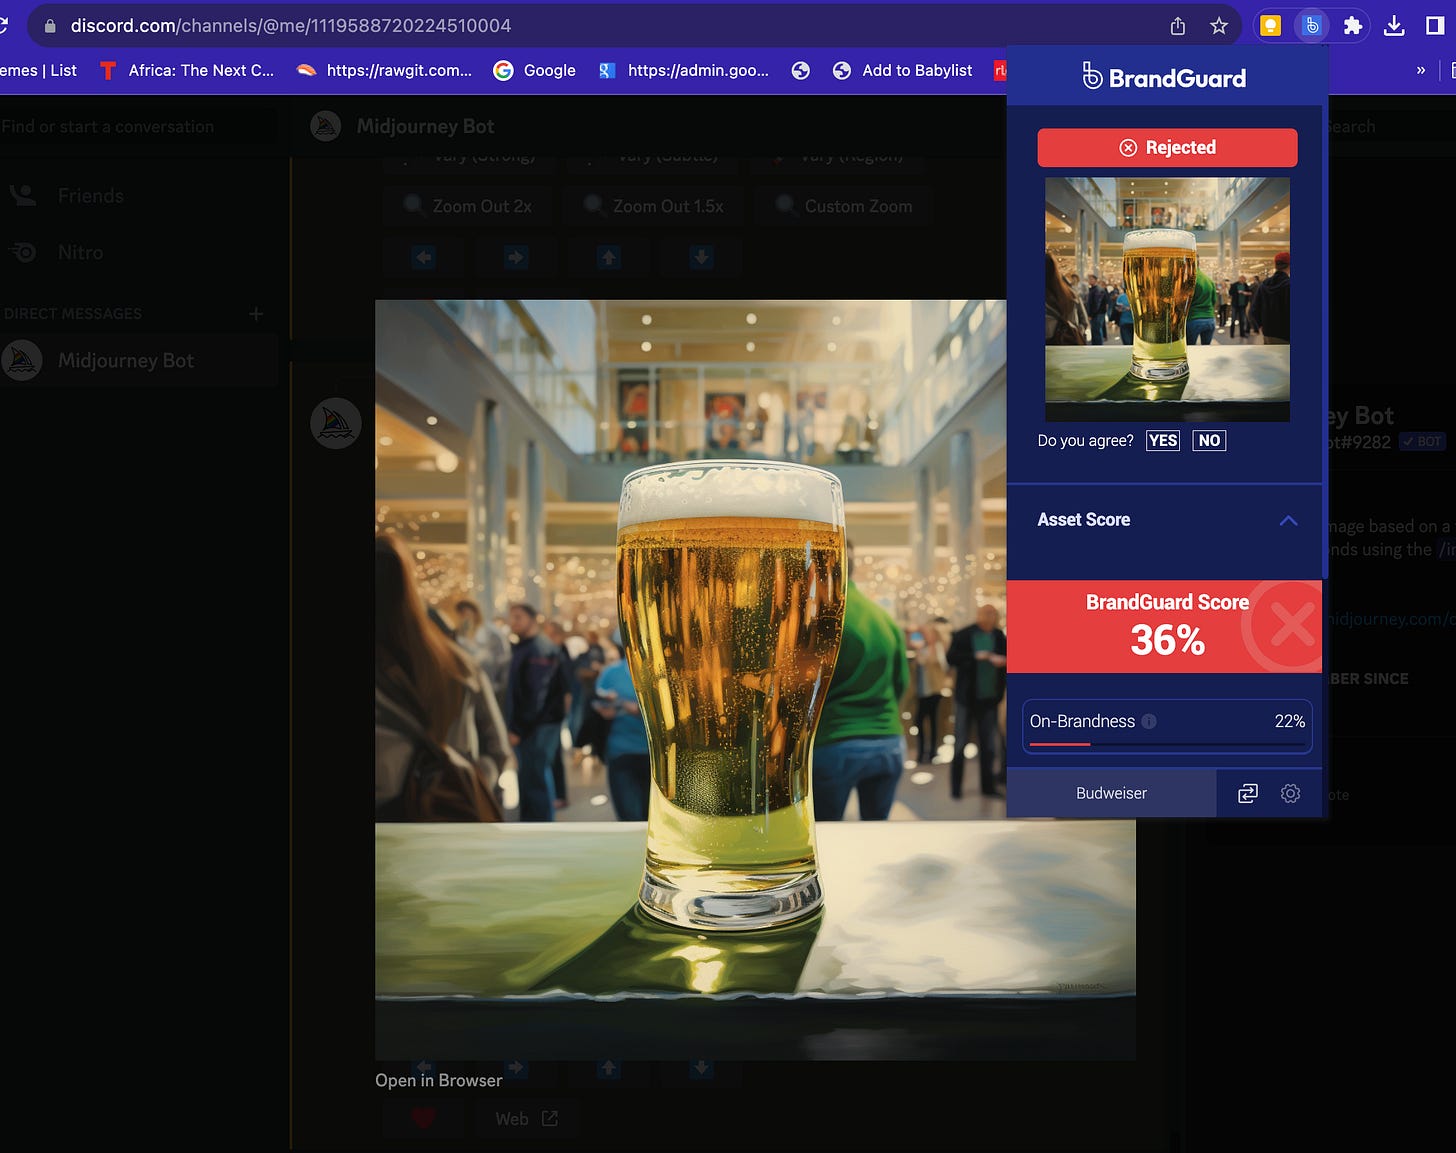Click the On-Brandness 22% progress bar

coord(1167,744)
